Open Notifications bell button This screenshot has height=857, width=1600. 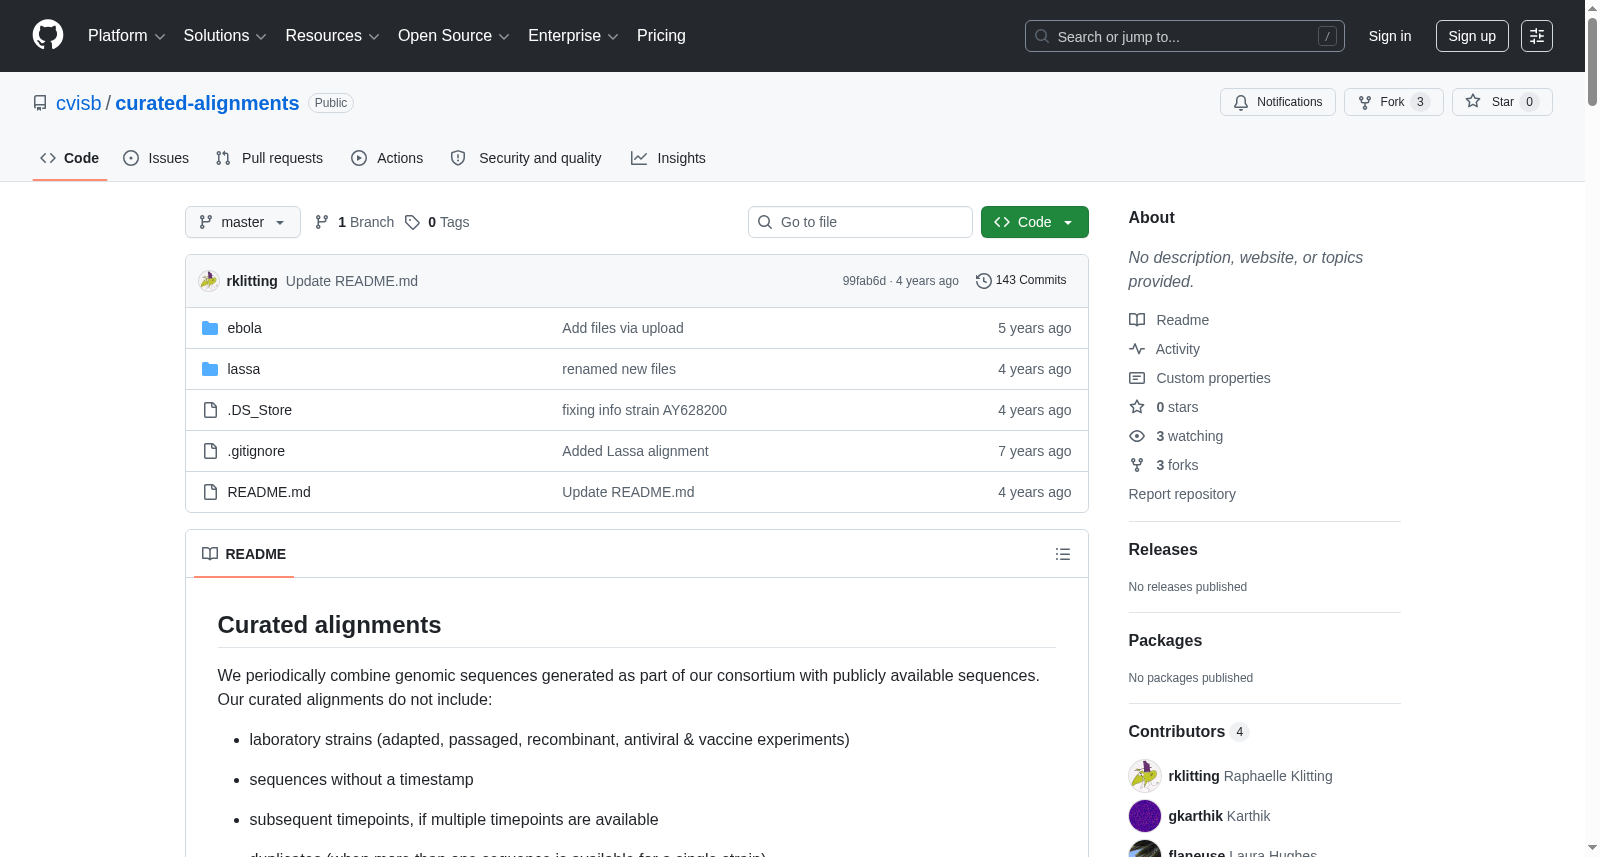point(1278,102)
